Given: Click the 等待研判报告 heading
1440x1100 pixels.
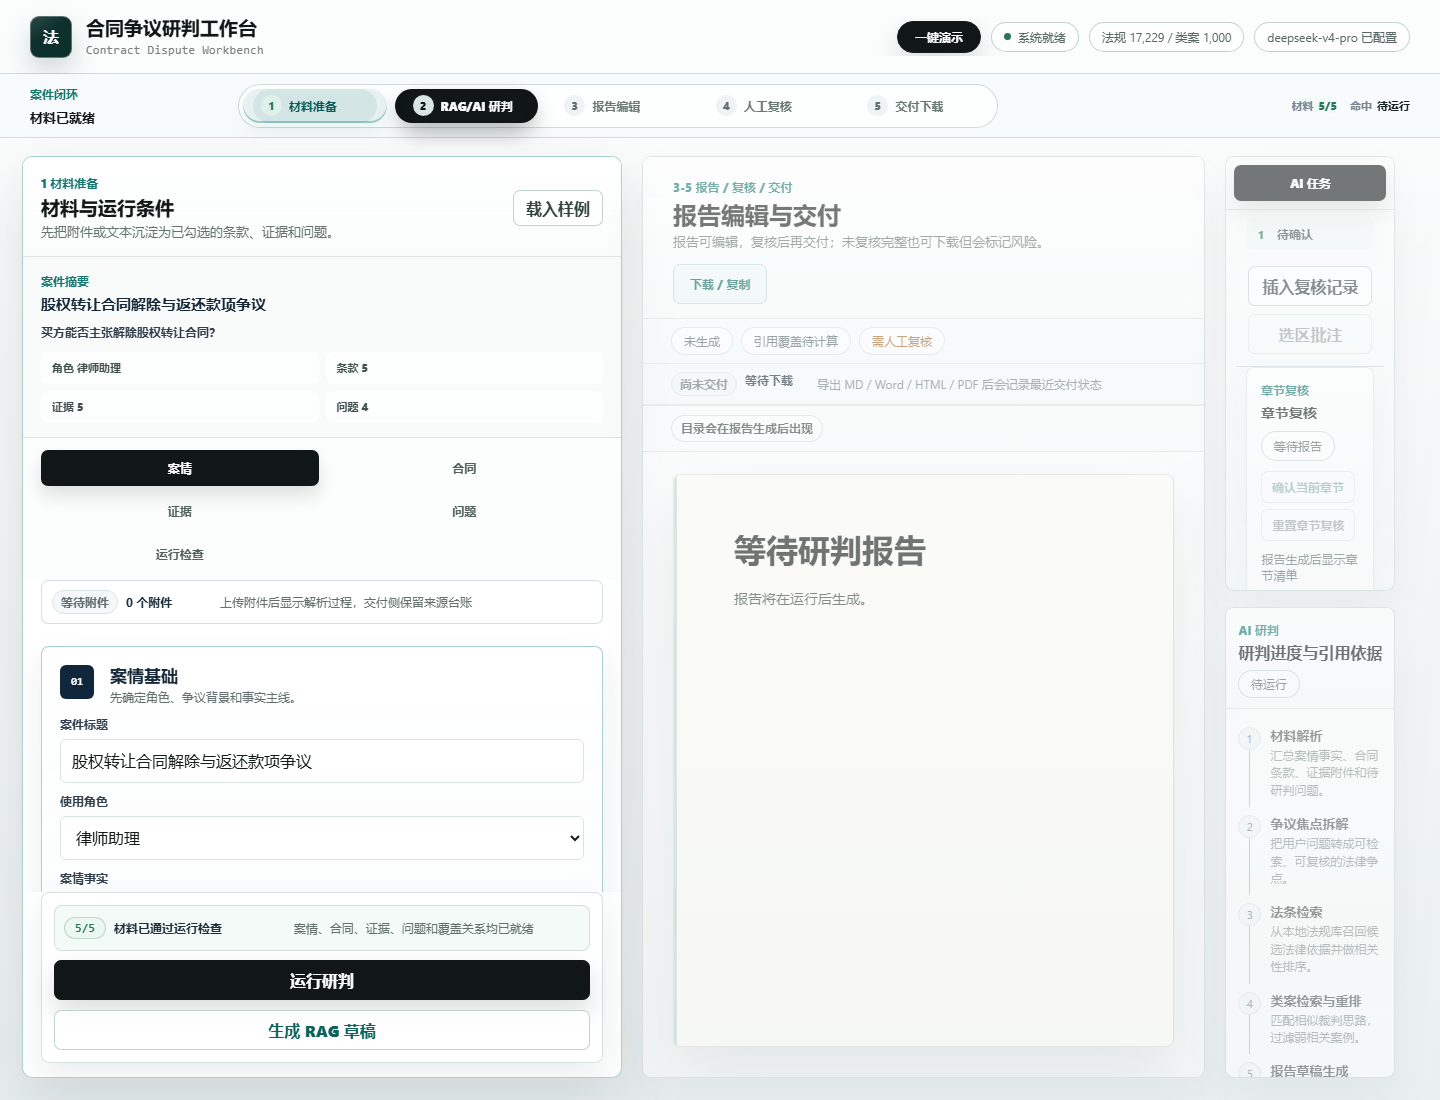Looking at the screenshot, I should 830,551.
